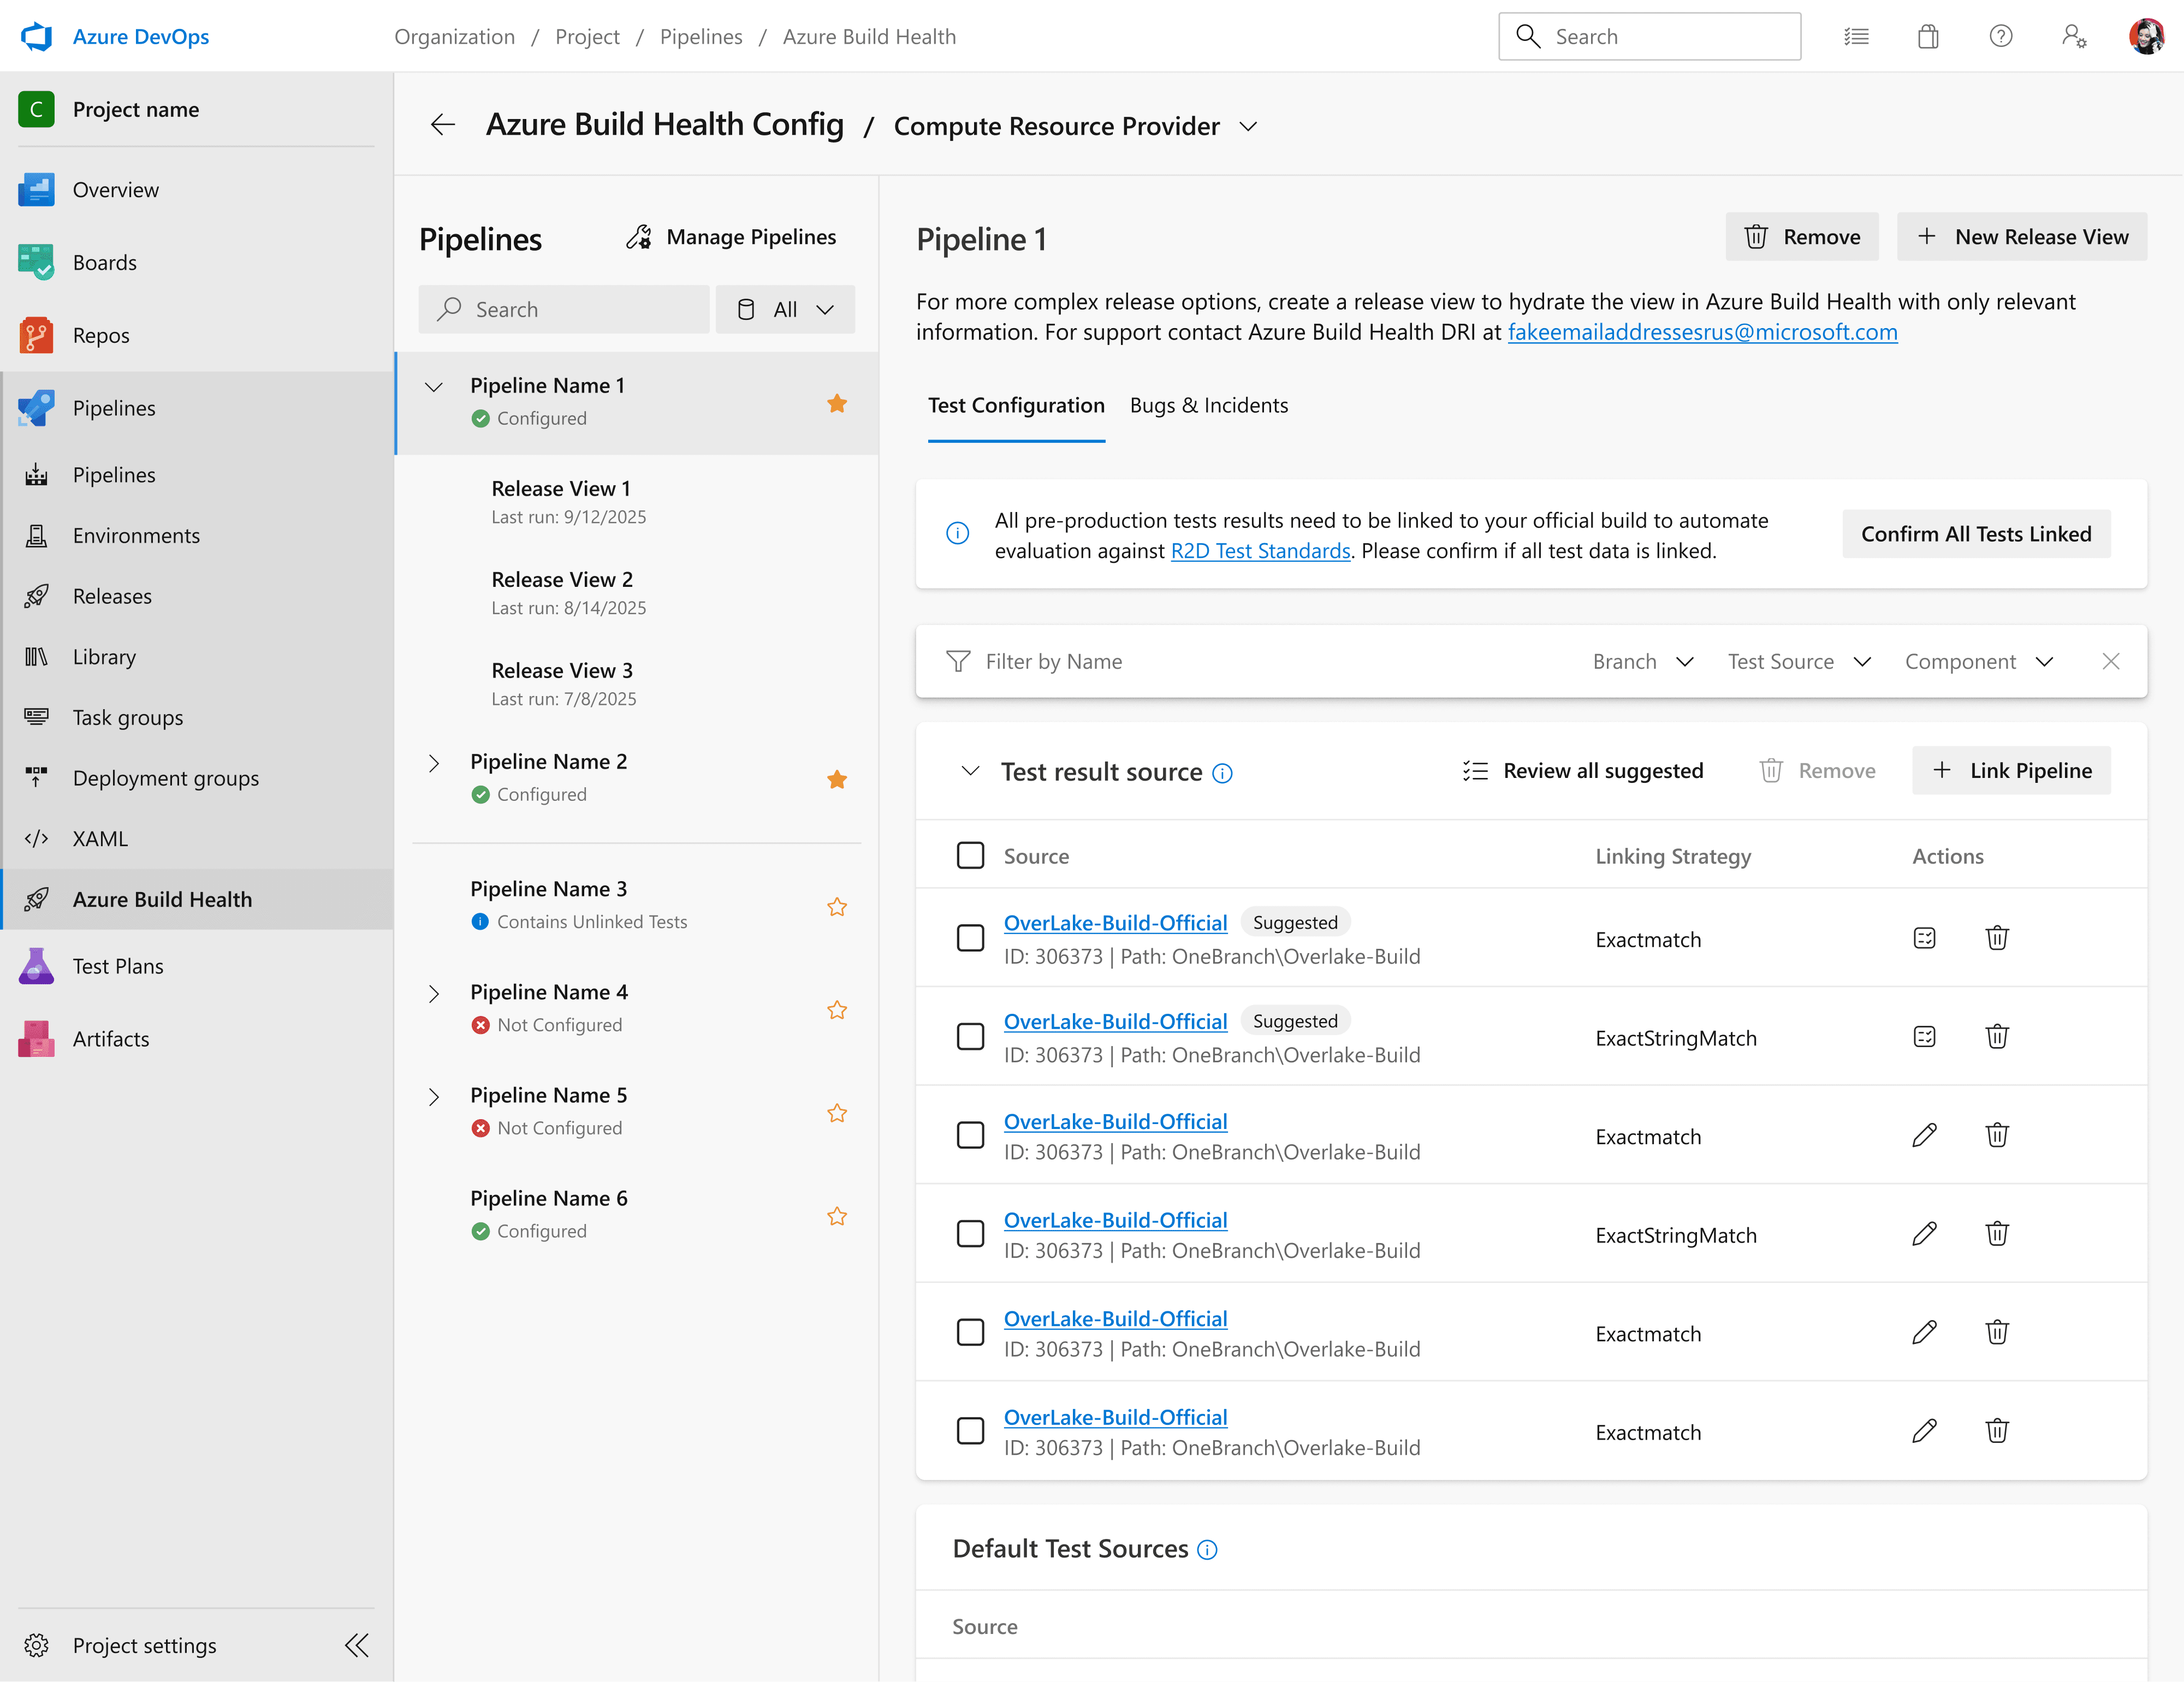
Task: Open the Test Source filter dropdown
Action: click(1799, 662)
